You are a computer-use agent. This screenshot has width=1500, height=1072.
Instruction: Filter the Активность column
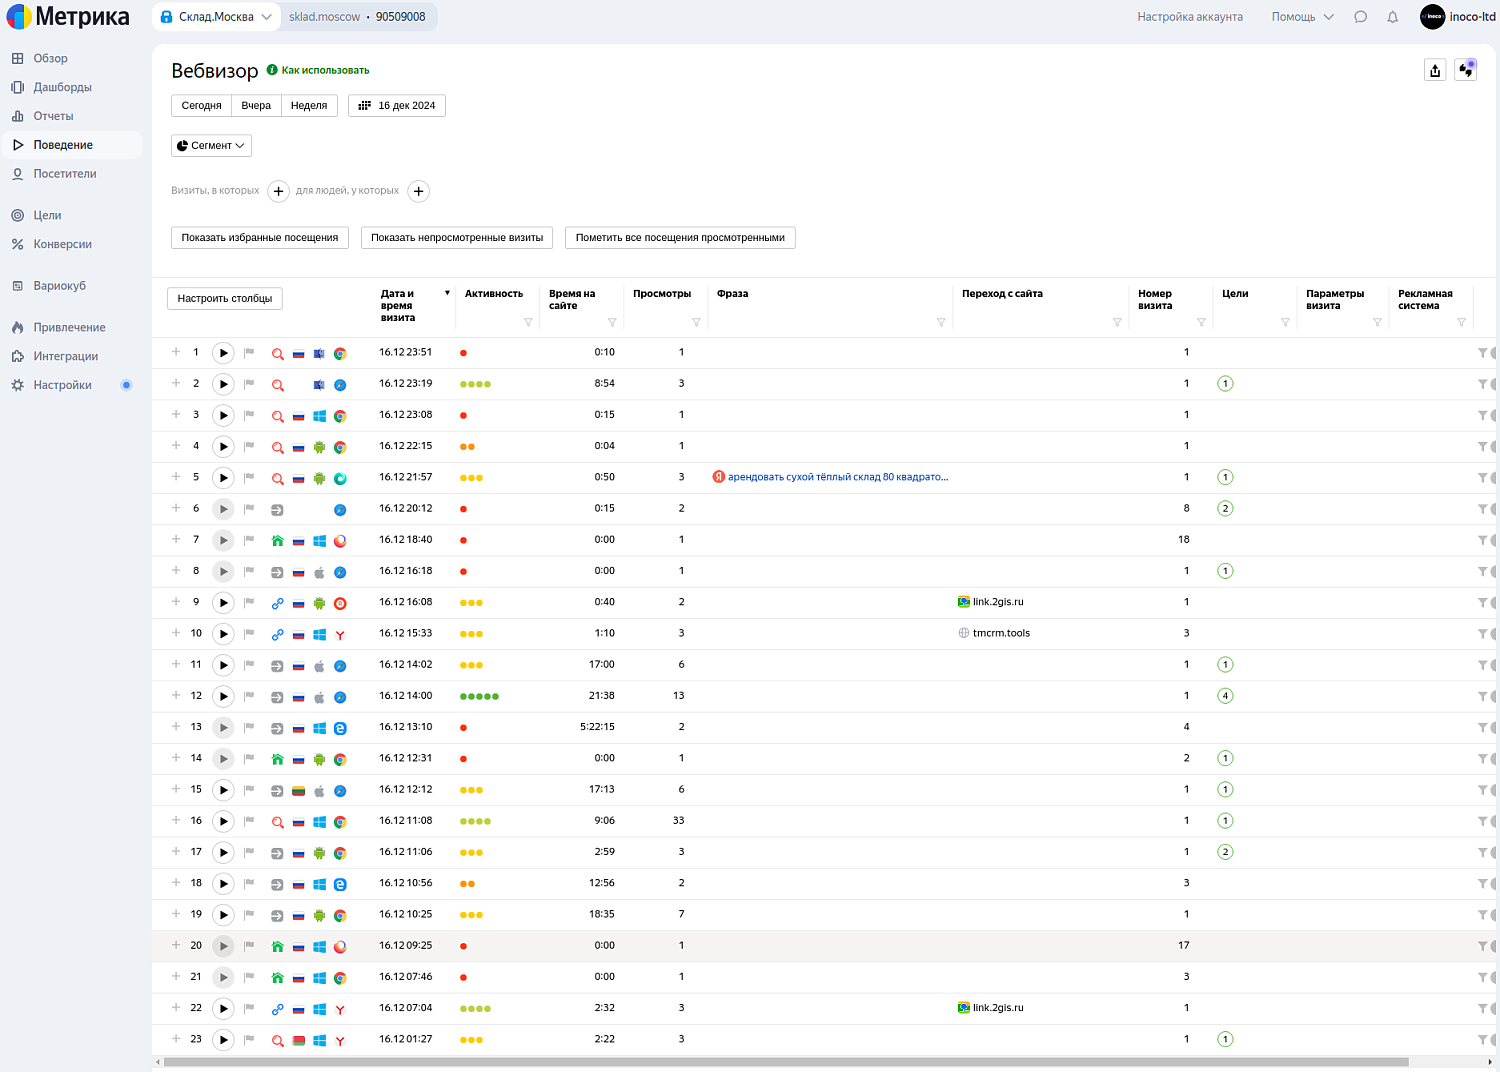[x=528, y=322]
